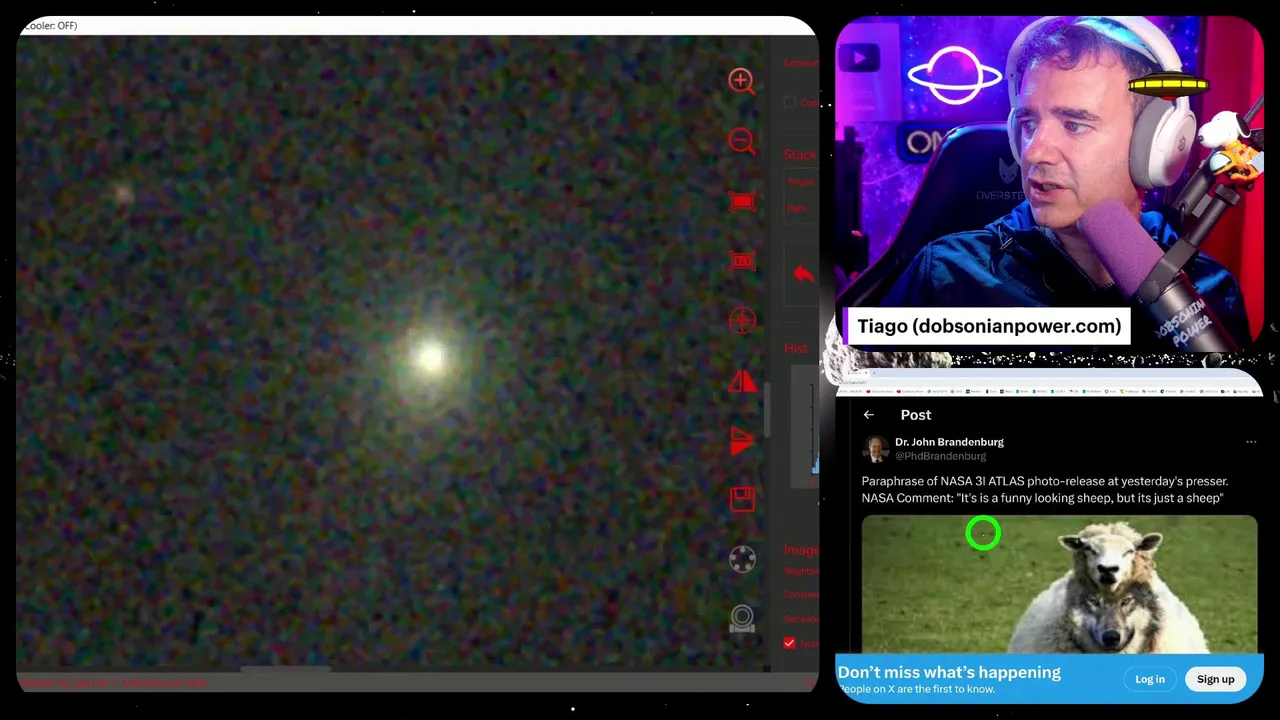Toggle the unchecked checkbox below Exposure
Screen dimensions: 1280x720
[790, 102]
